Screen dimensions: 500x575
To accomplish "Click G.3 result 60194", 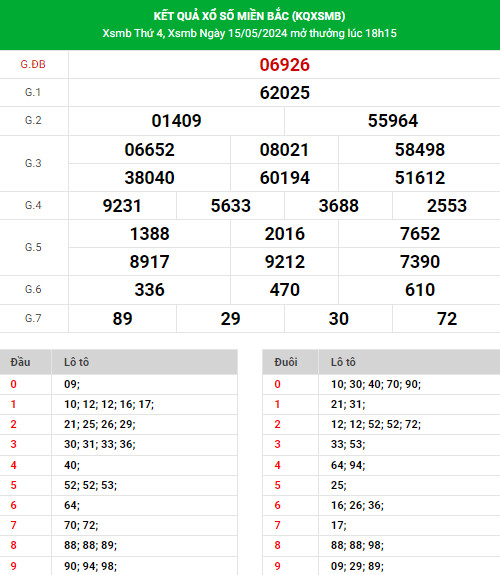I will 285,178.
